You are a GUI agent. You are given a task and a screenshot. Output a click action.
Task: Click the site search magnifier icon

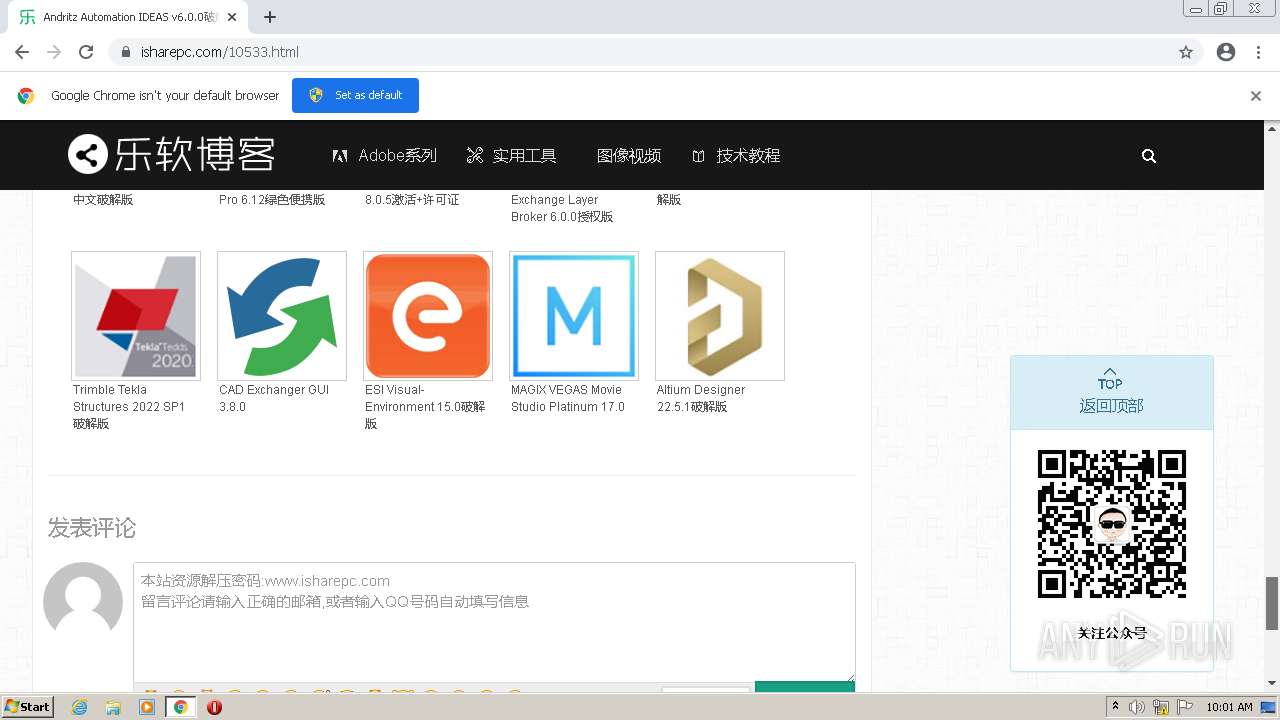click(1149, 156)
